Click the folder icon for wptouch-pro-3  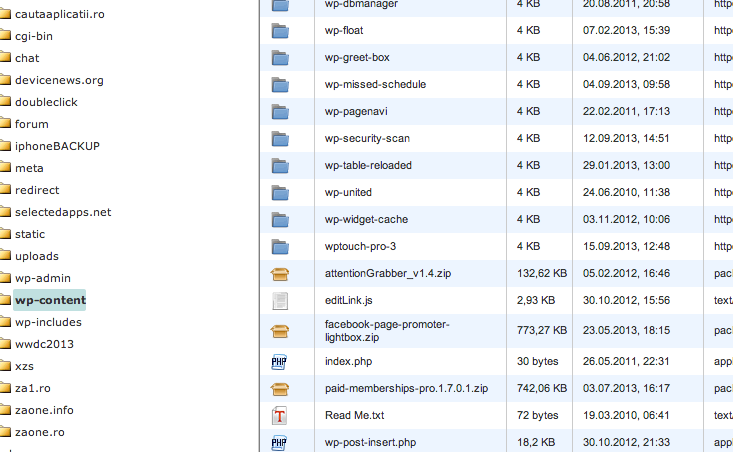coord(280,247)
